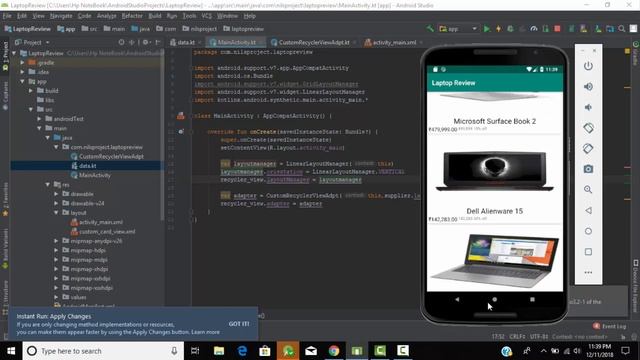The width and height of the screenshot is (640, 360).
Task: Collapse the LaptopReview project root node
Action: pyautogui.click(x=14, y=53)
